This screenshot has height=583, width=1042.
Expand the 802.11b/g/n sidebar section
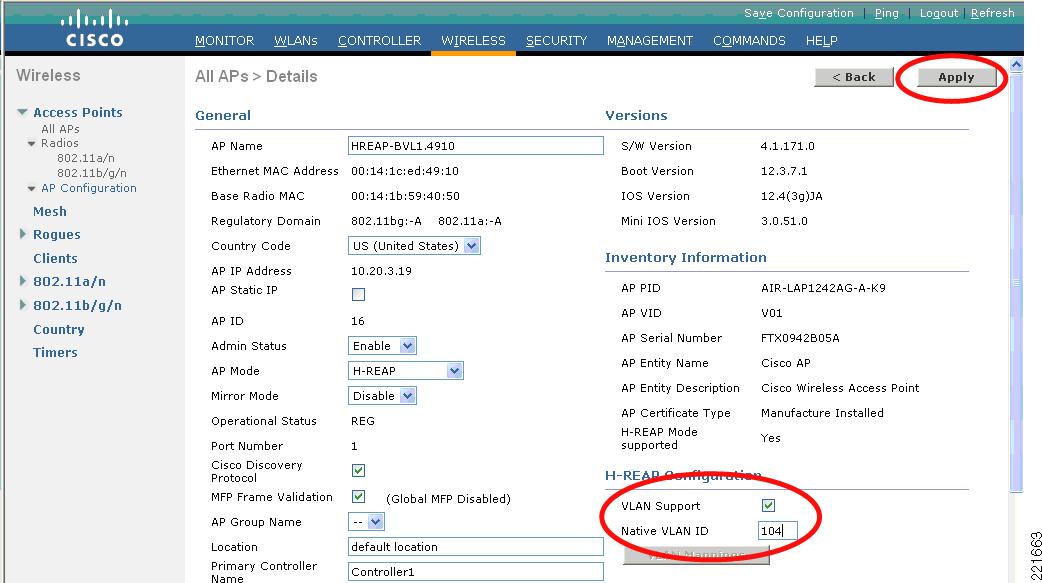click(x=23, y=305)
